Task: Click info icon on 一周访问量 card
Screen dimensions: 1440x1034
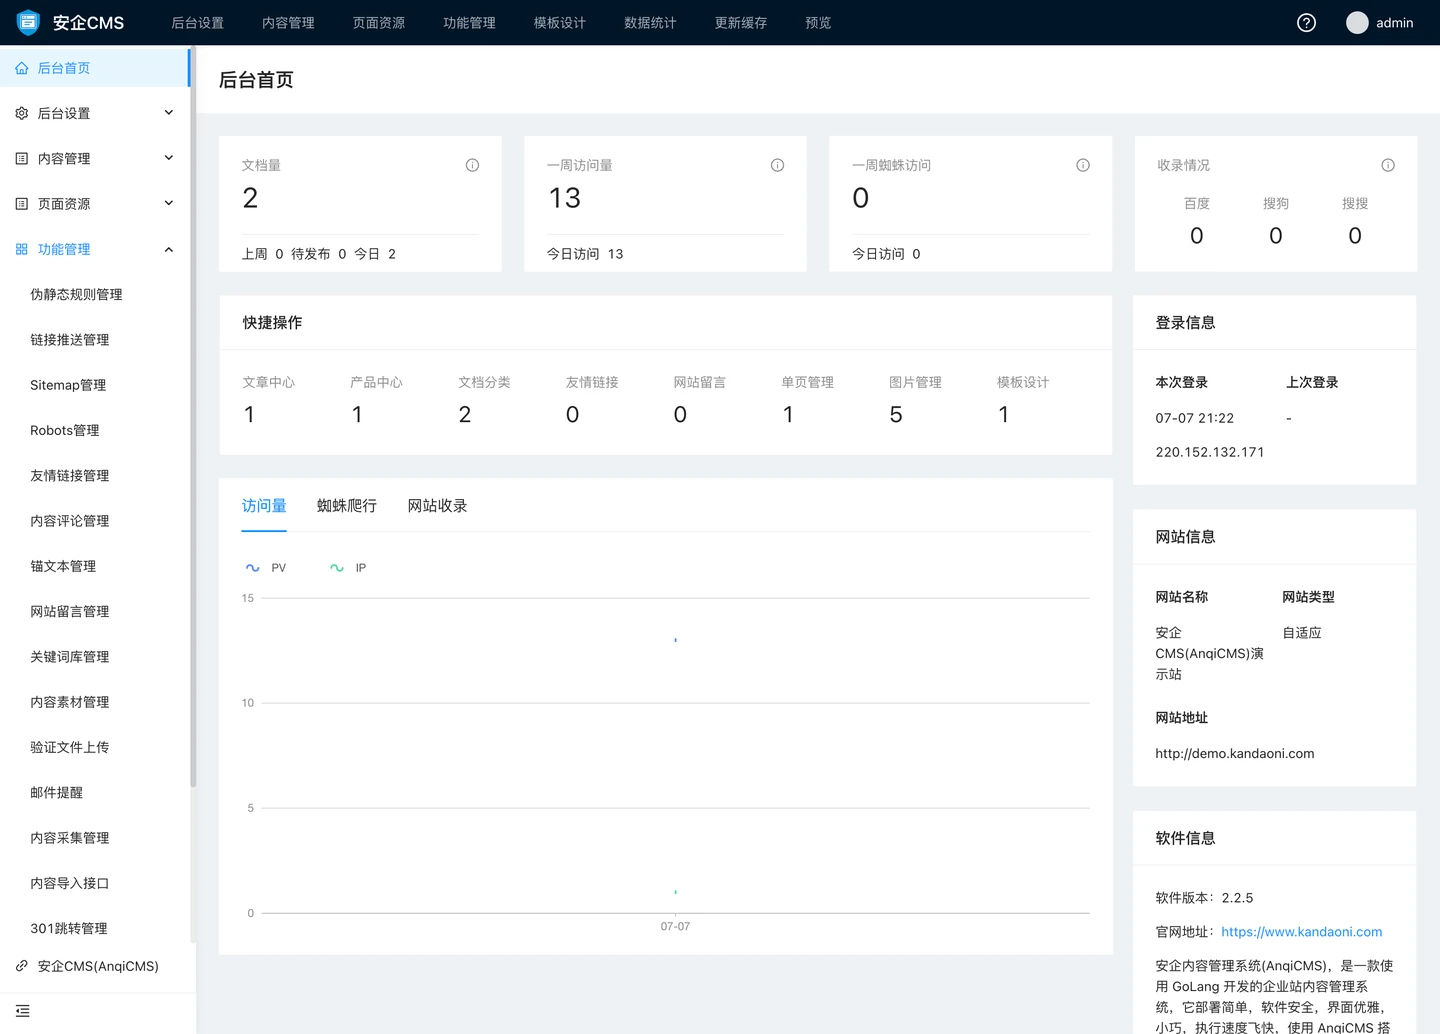Action: pyautogui.click(x=777, y=165)
